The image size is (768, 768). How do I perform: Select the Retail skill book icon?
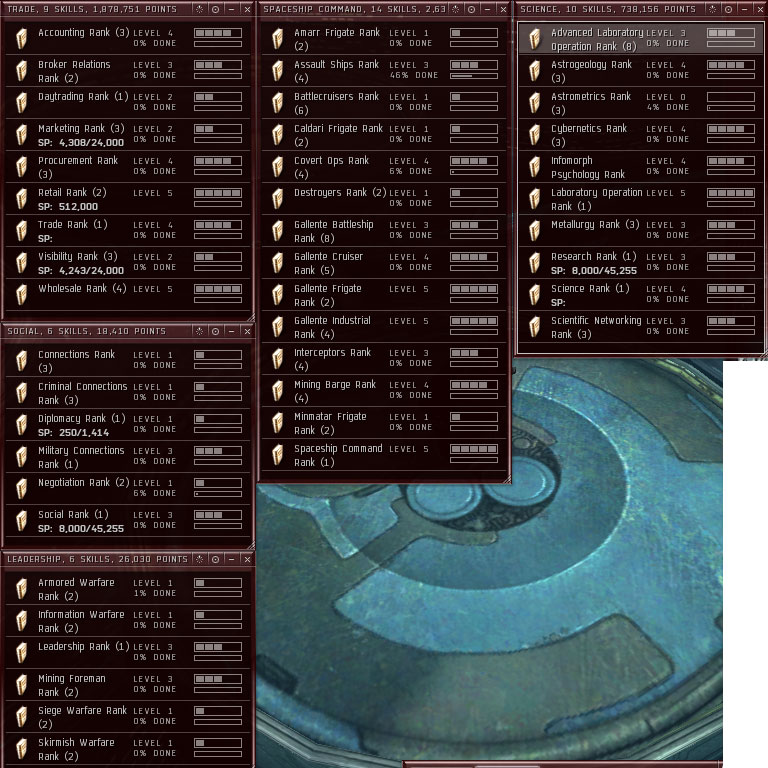(21, 198)
